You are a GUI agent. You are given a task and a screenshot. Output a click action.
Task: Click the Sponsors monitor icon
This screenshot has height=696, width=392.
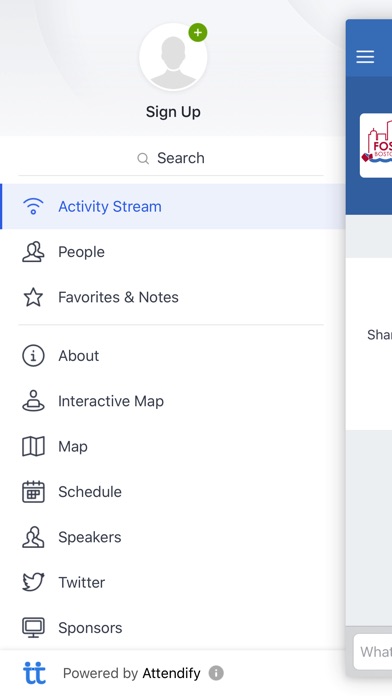pos(33,628)
